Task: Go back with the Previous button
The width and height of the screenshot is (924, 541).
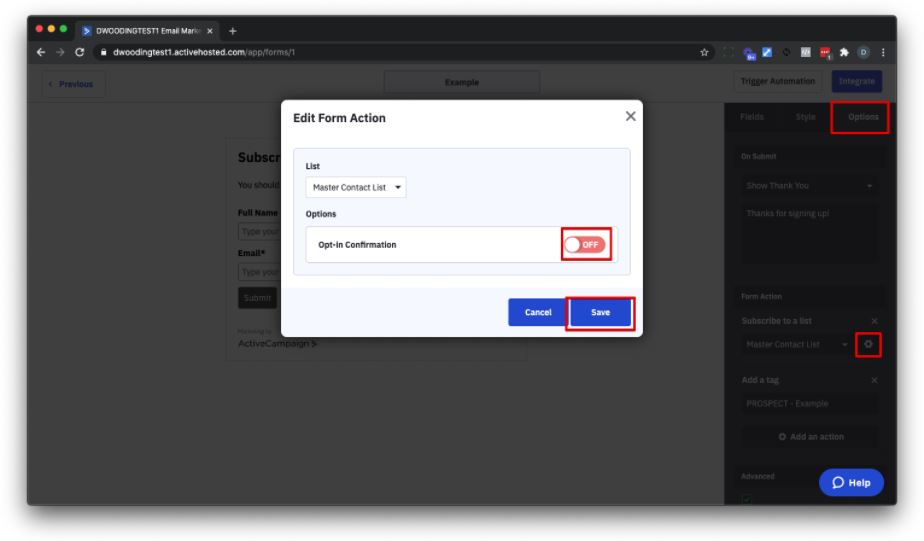Action: click(74, 84)
